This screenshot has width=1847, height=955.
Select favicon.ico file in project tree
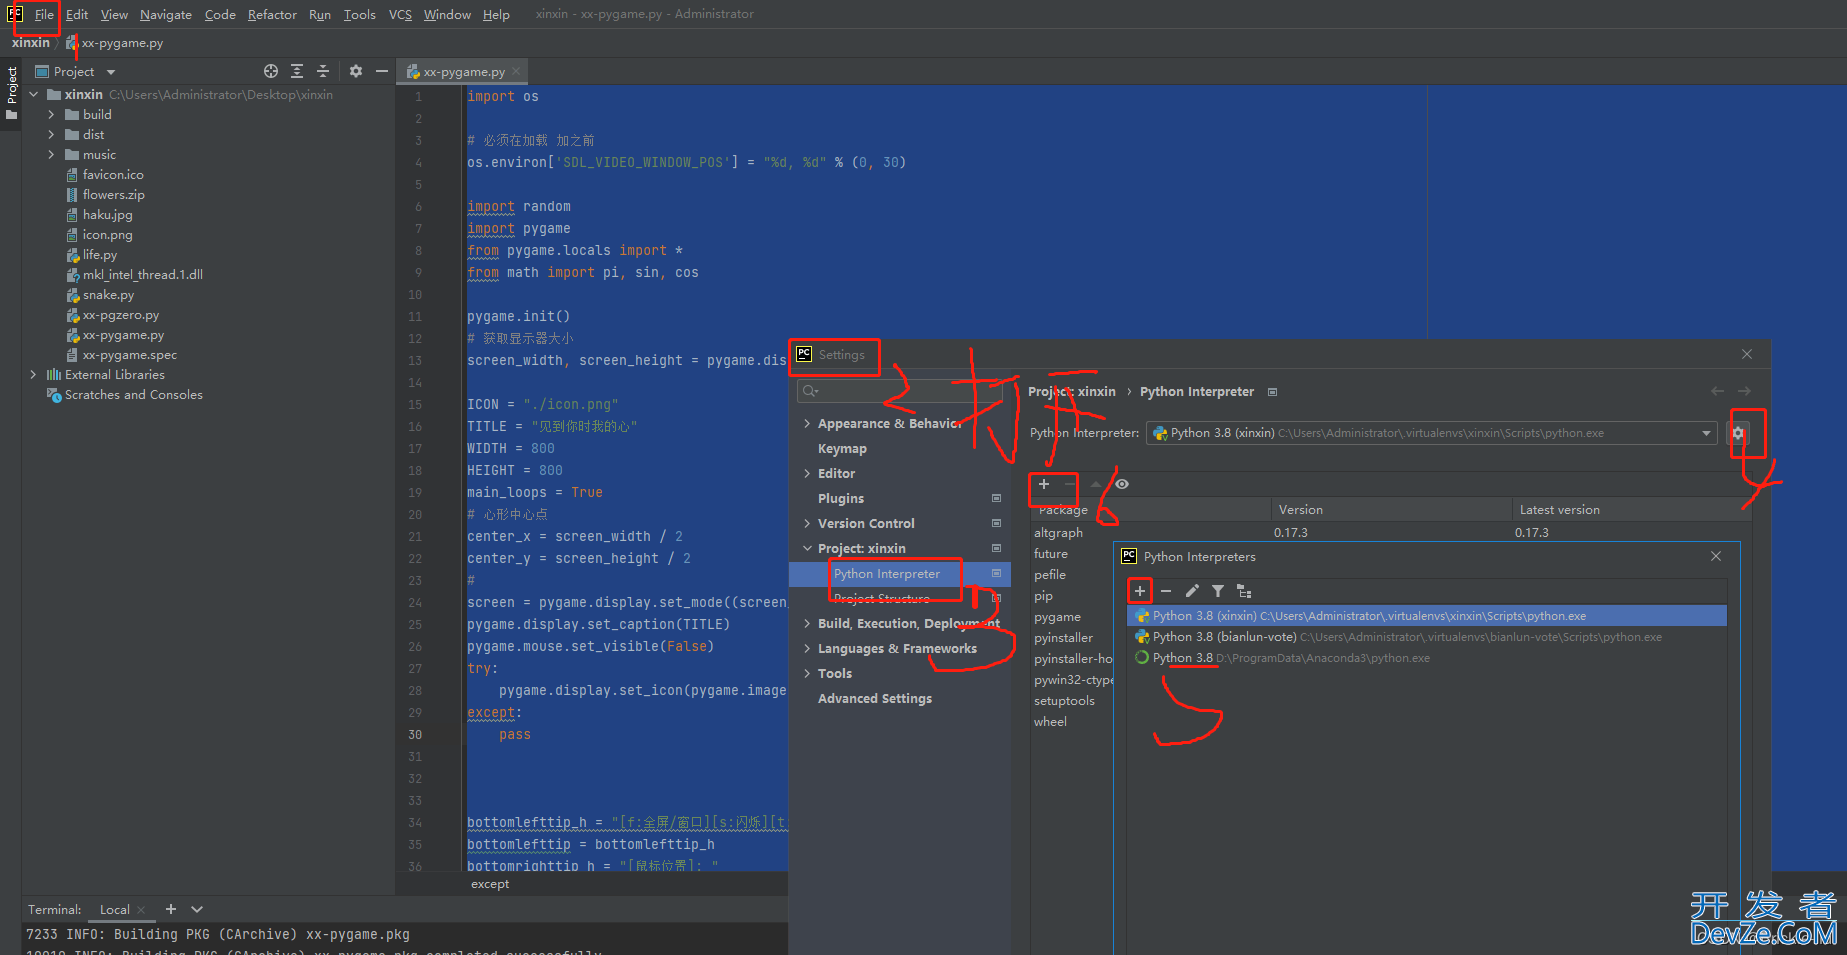pos(113,175)
